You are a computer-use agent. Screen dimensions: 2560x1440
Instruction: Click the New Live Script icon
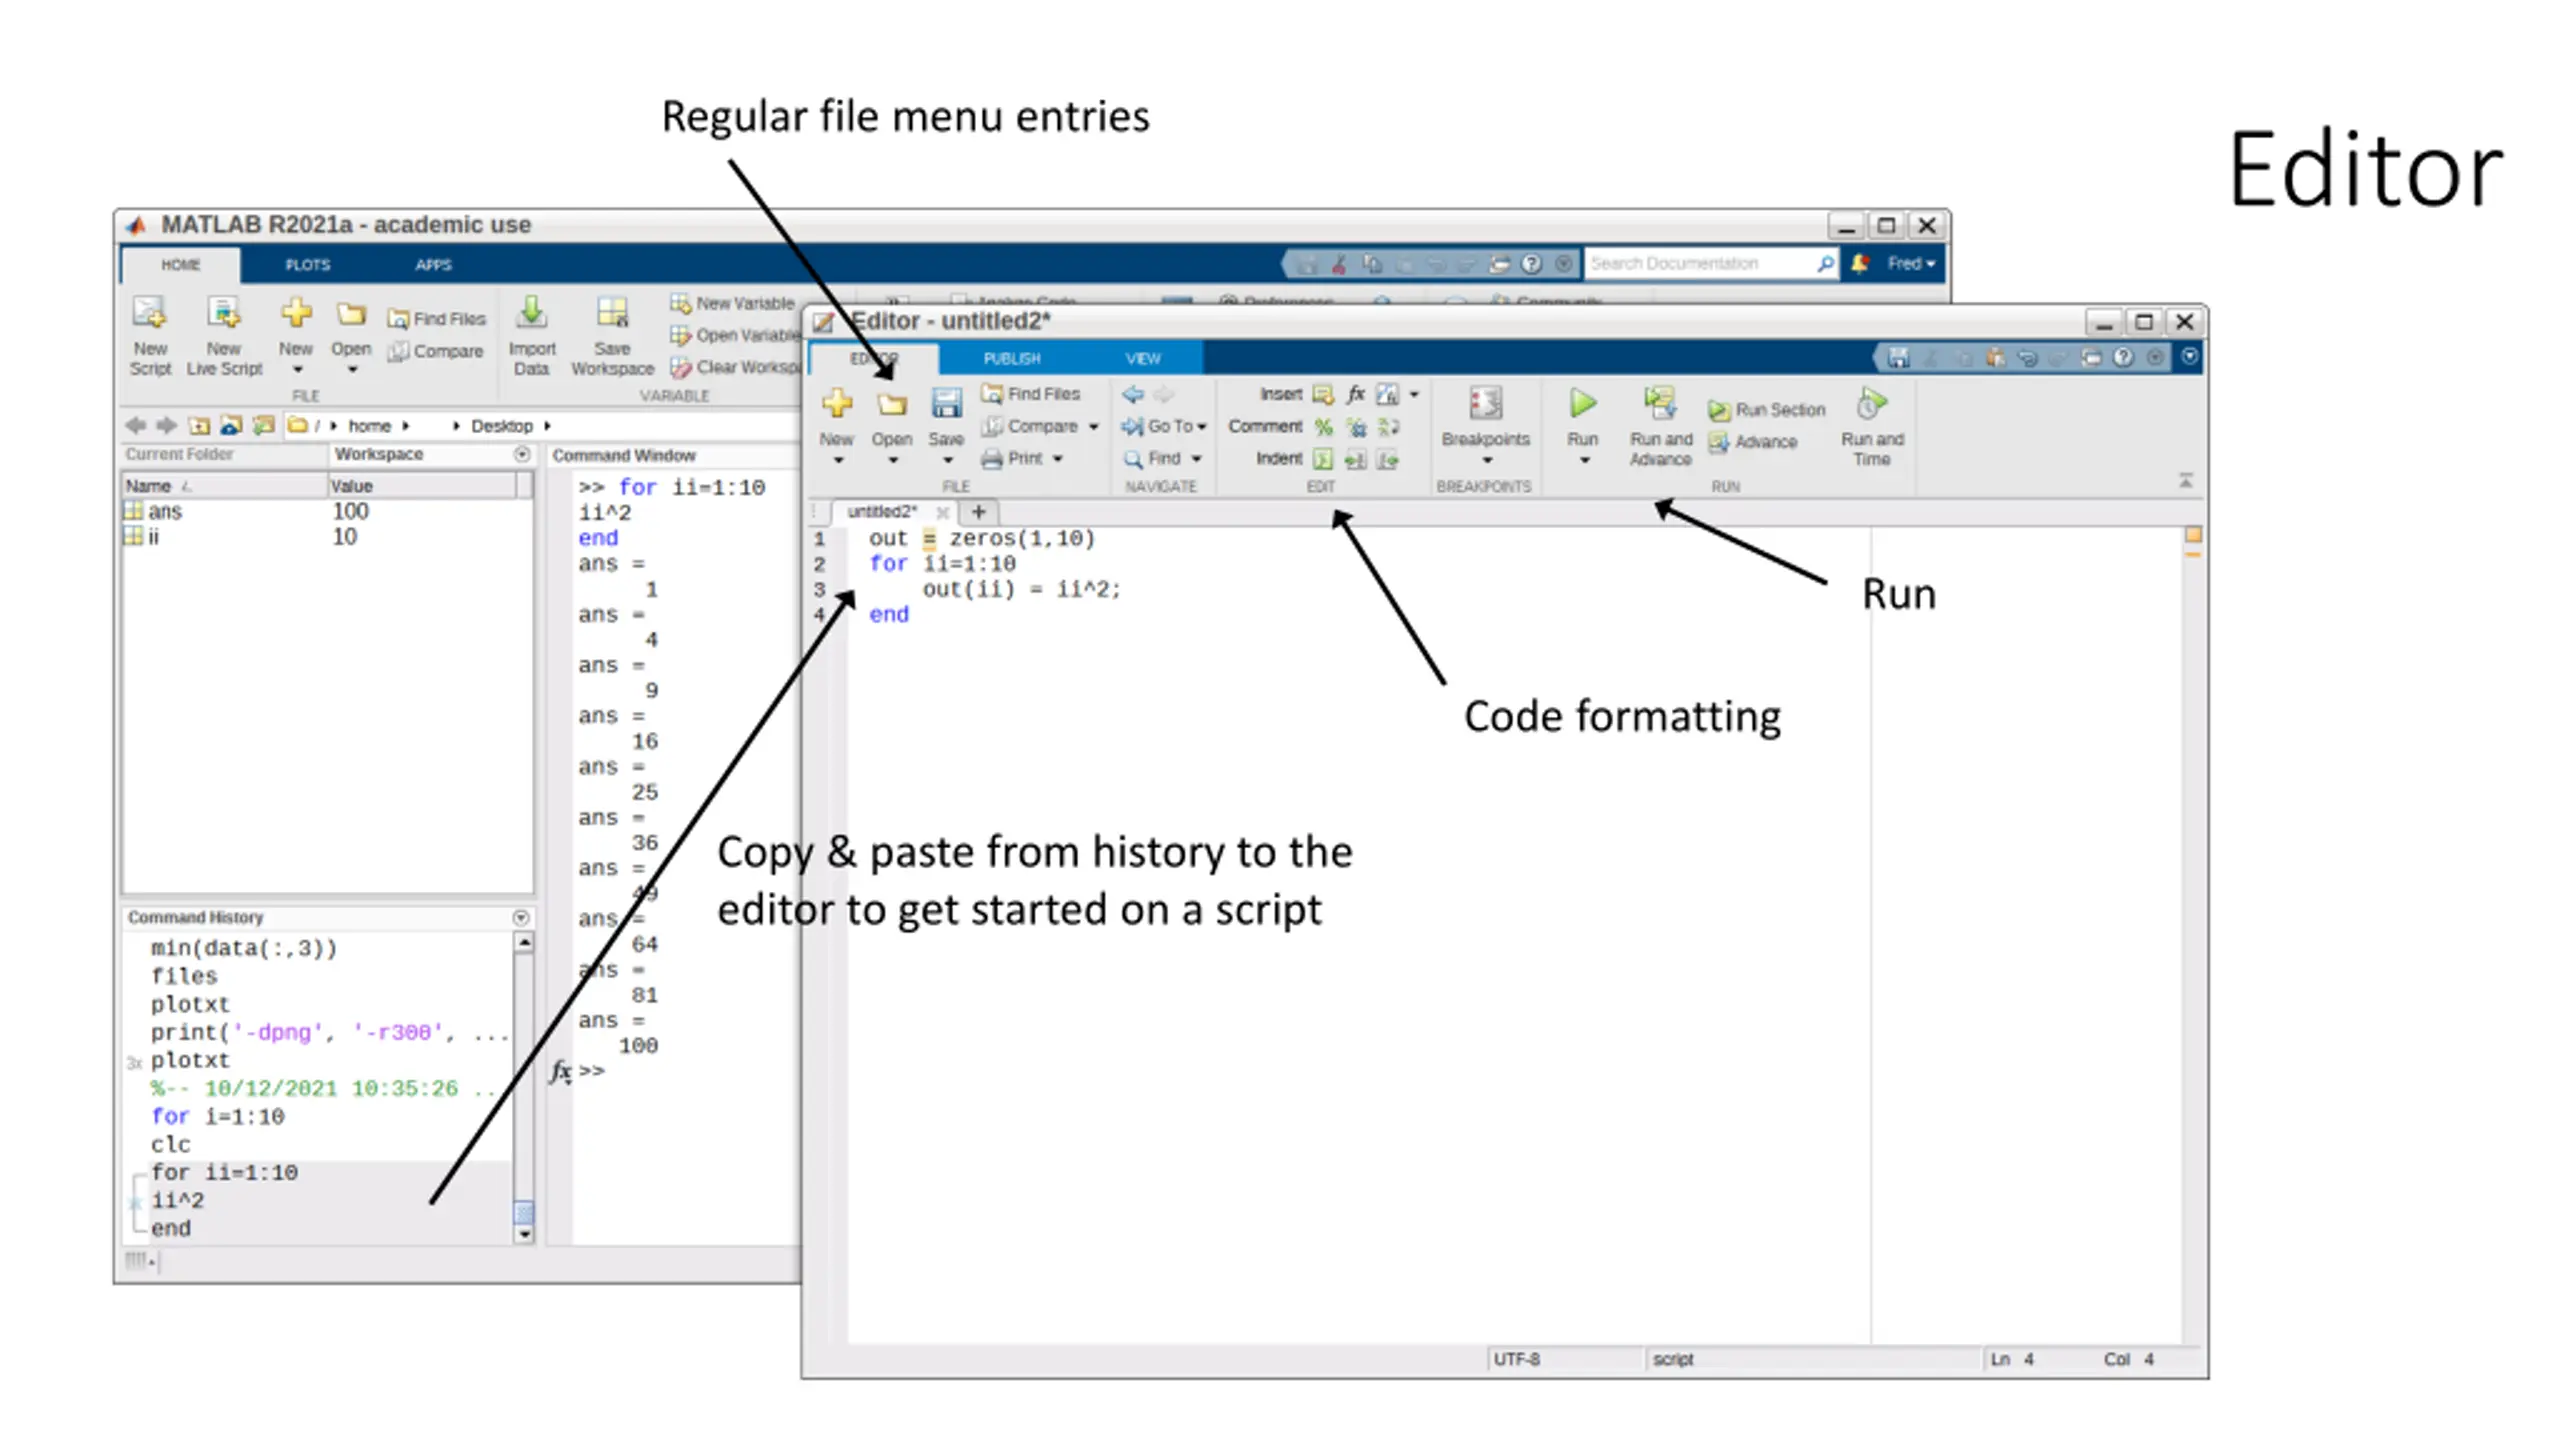coord(223,314)
